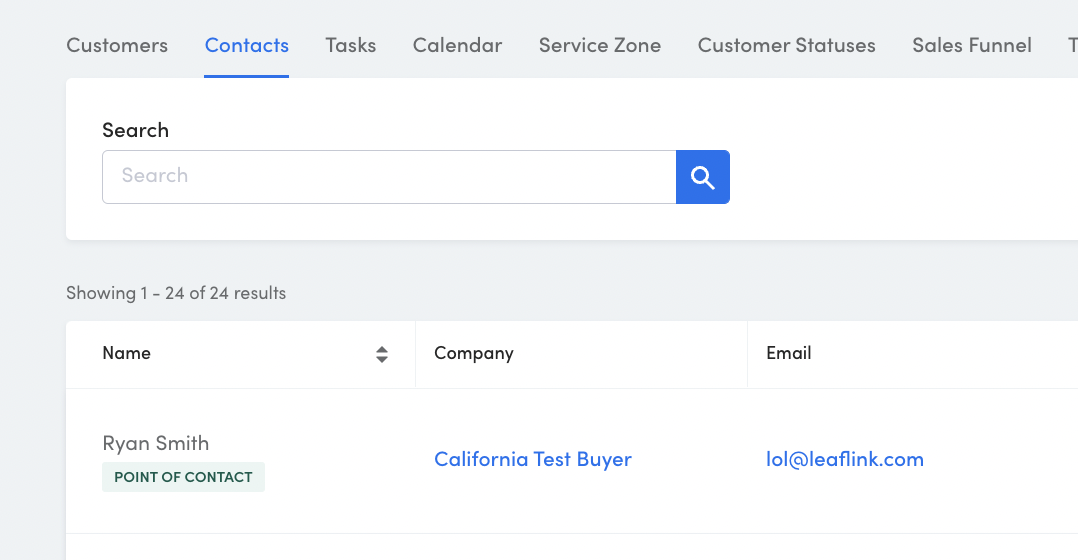
Task: Open the Customers tab
Action: 117,45
